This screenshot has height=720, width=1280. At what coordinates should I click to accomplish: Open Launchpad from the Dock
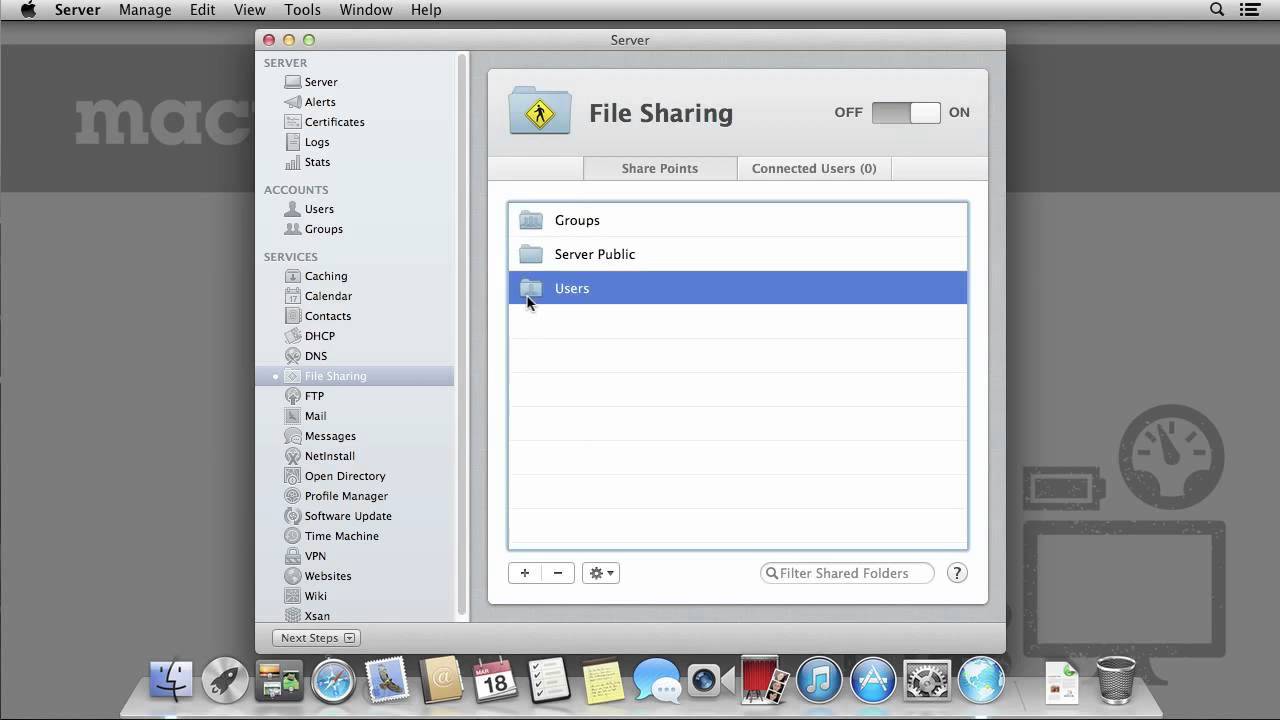click(225, 681)
